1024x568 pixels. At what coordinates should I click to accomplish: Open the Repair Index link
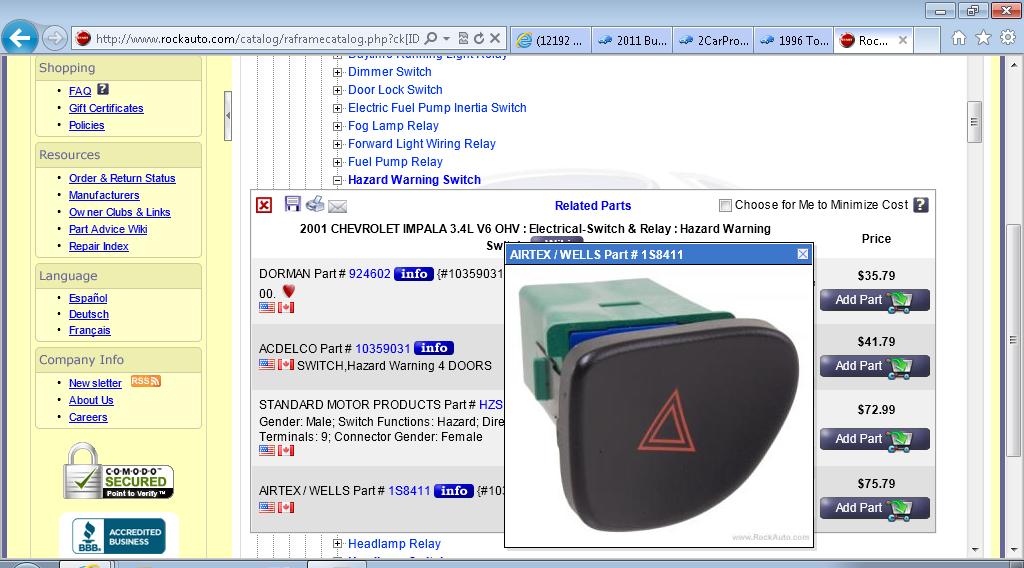(x=99, y=246)
